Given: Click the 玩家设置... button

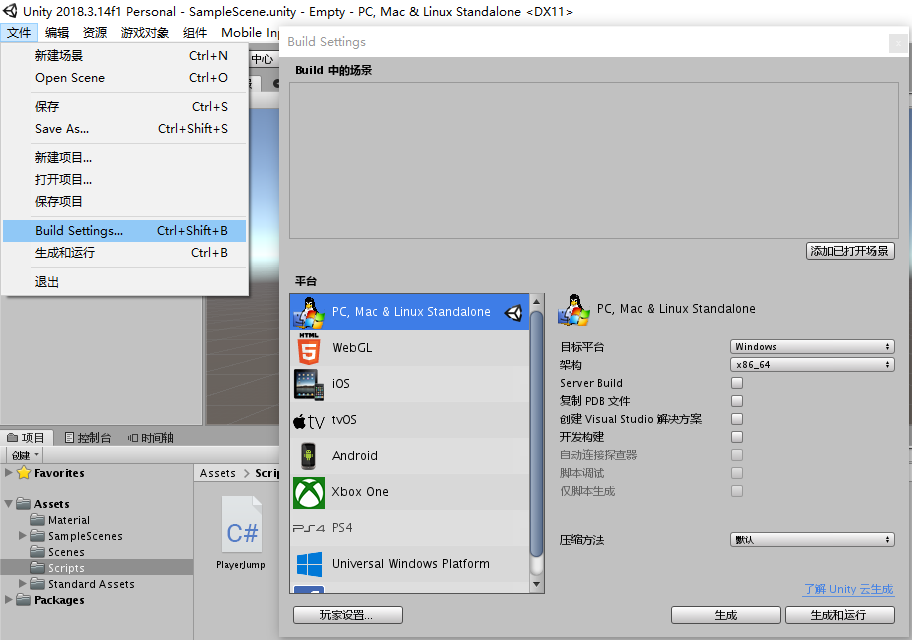Looking at the screenshot, I should [x=347, y=615].
